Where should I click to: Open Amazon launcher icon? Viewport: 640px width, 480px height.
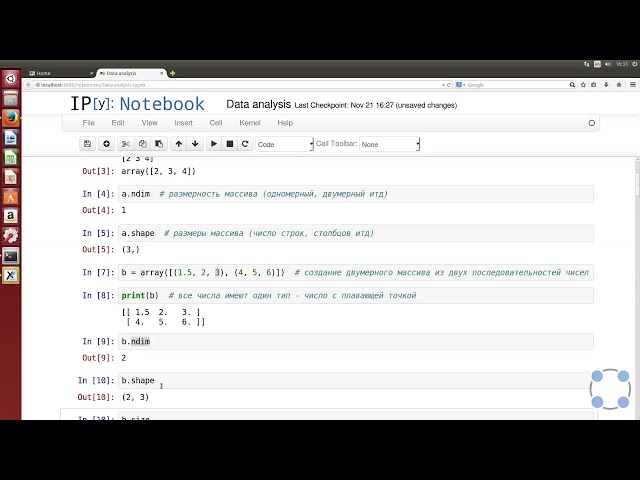(11, 216)
